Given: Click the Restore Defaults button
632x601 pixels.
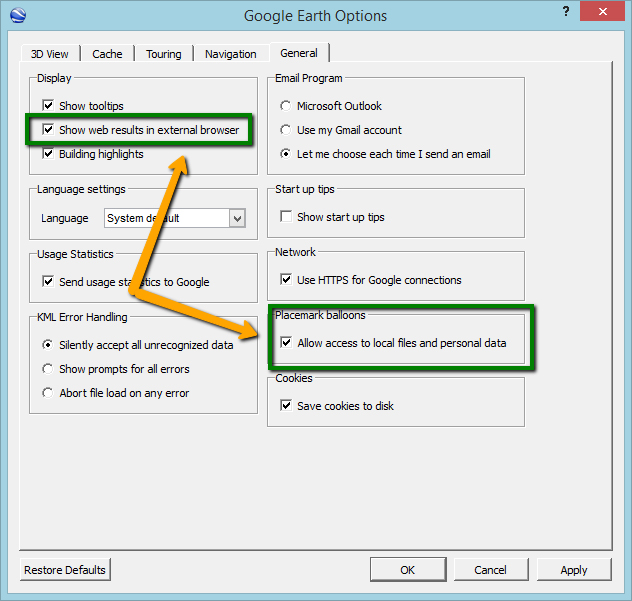Looking at the screenshot, I should (x=65, y=570).
